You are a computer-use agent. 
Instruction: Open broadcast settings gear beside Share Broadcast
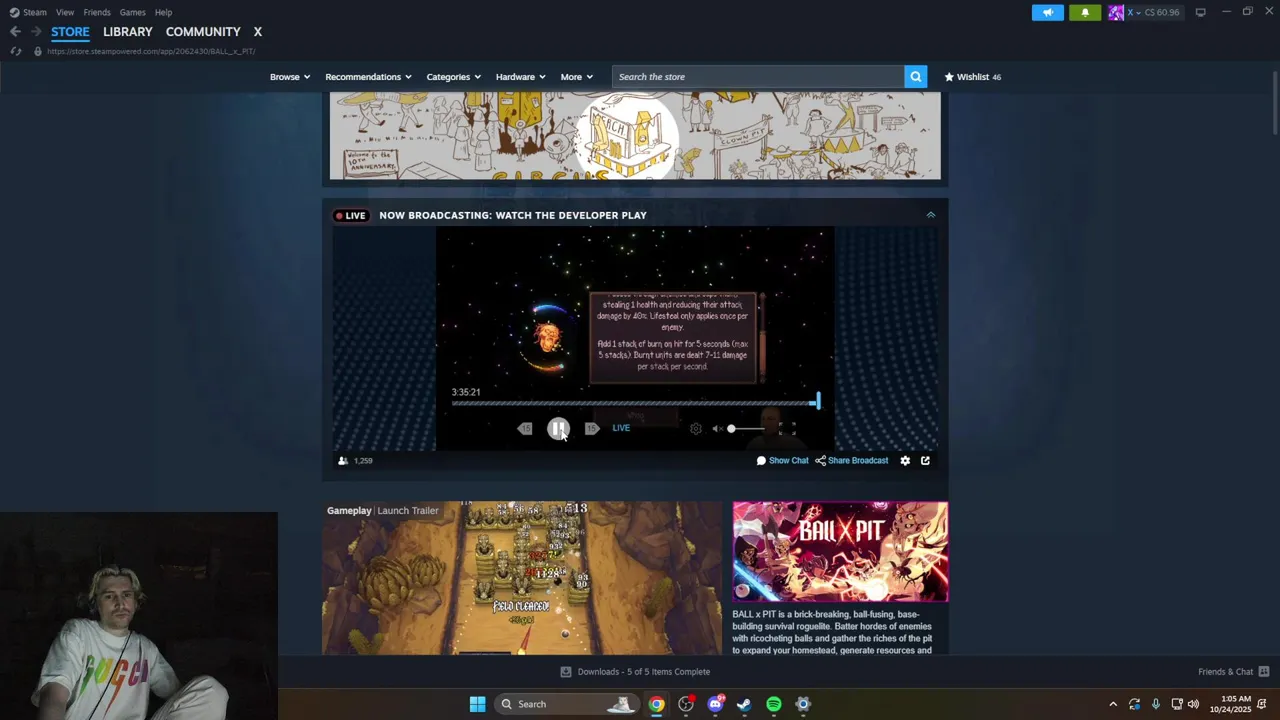pyautogui.click(x=905, y=461)
